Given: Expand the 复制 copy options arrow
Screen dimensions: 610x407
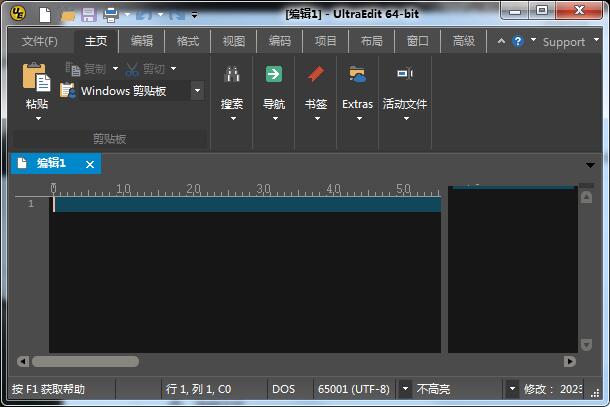Looking at the screenshot, I should [x=116, y=68].
